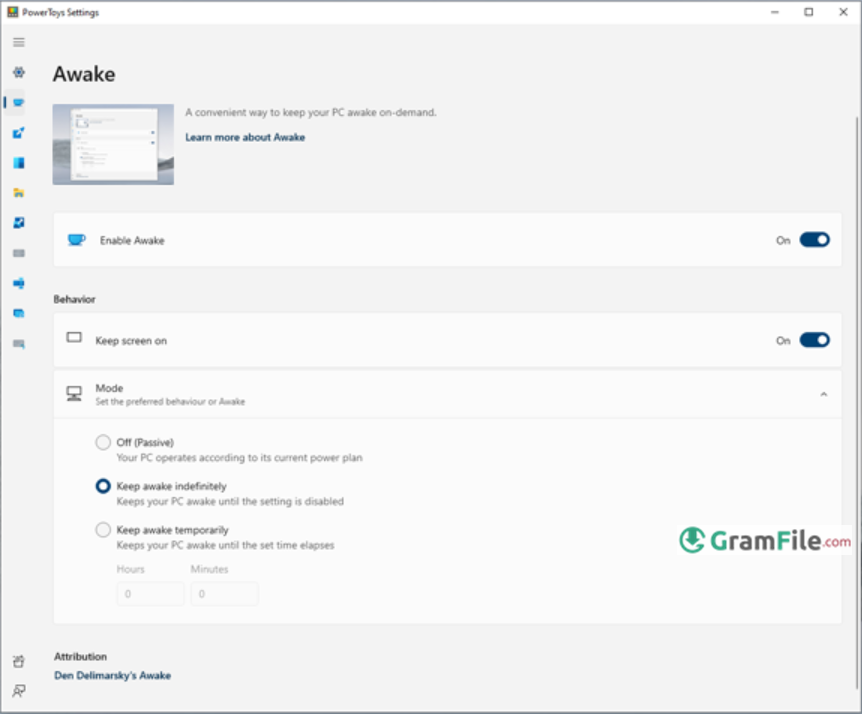Open the Welcome to PowerToys icon

click(19, 661)
